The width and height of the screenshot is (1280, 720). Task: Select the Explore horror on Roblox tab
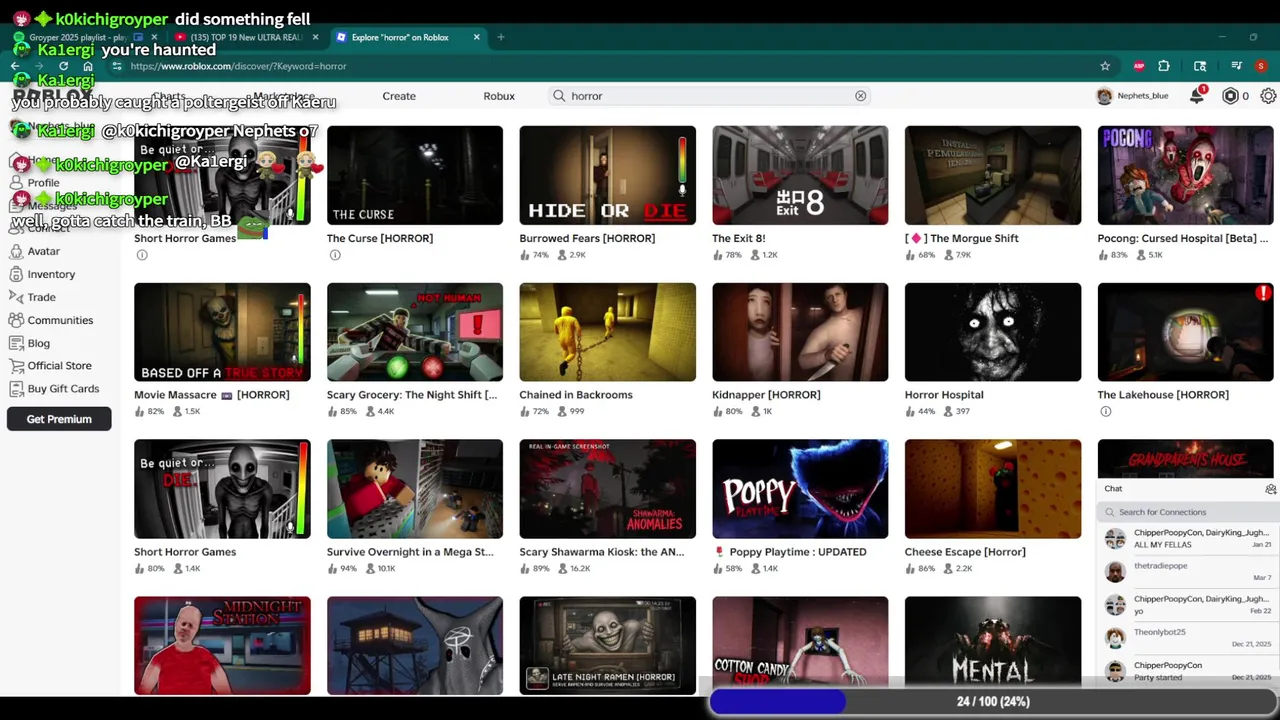408,37
